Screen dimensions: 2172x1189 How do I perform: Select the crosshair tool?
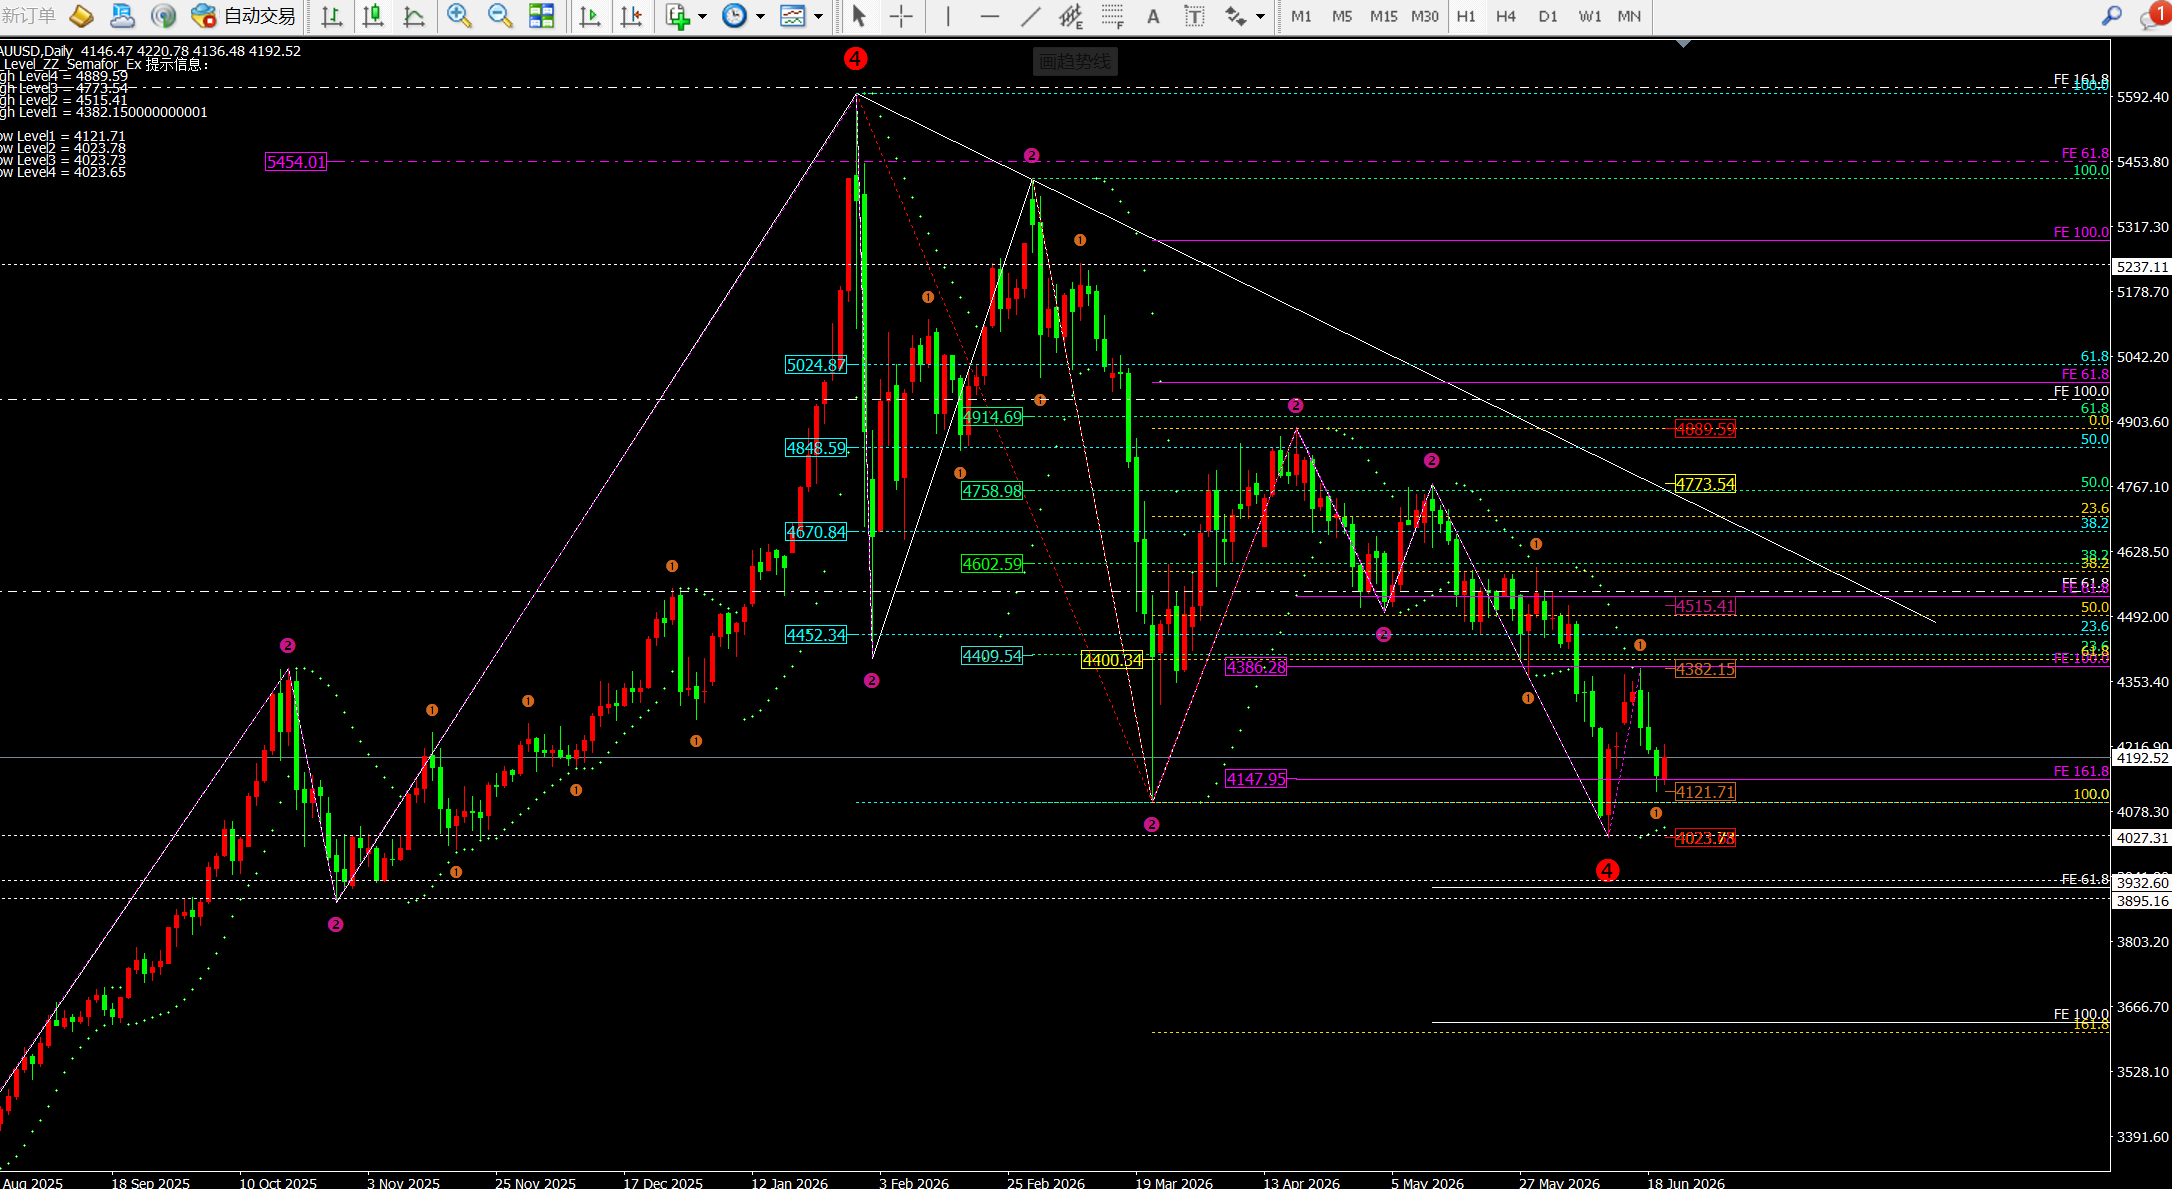tap(901, 16)
